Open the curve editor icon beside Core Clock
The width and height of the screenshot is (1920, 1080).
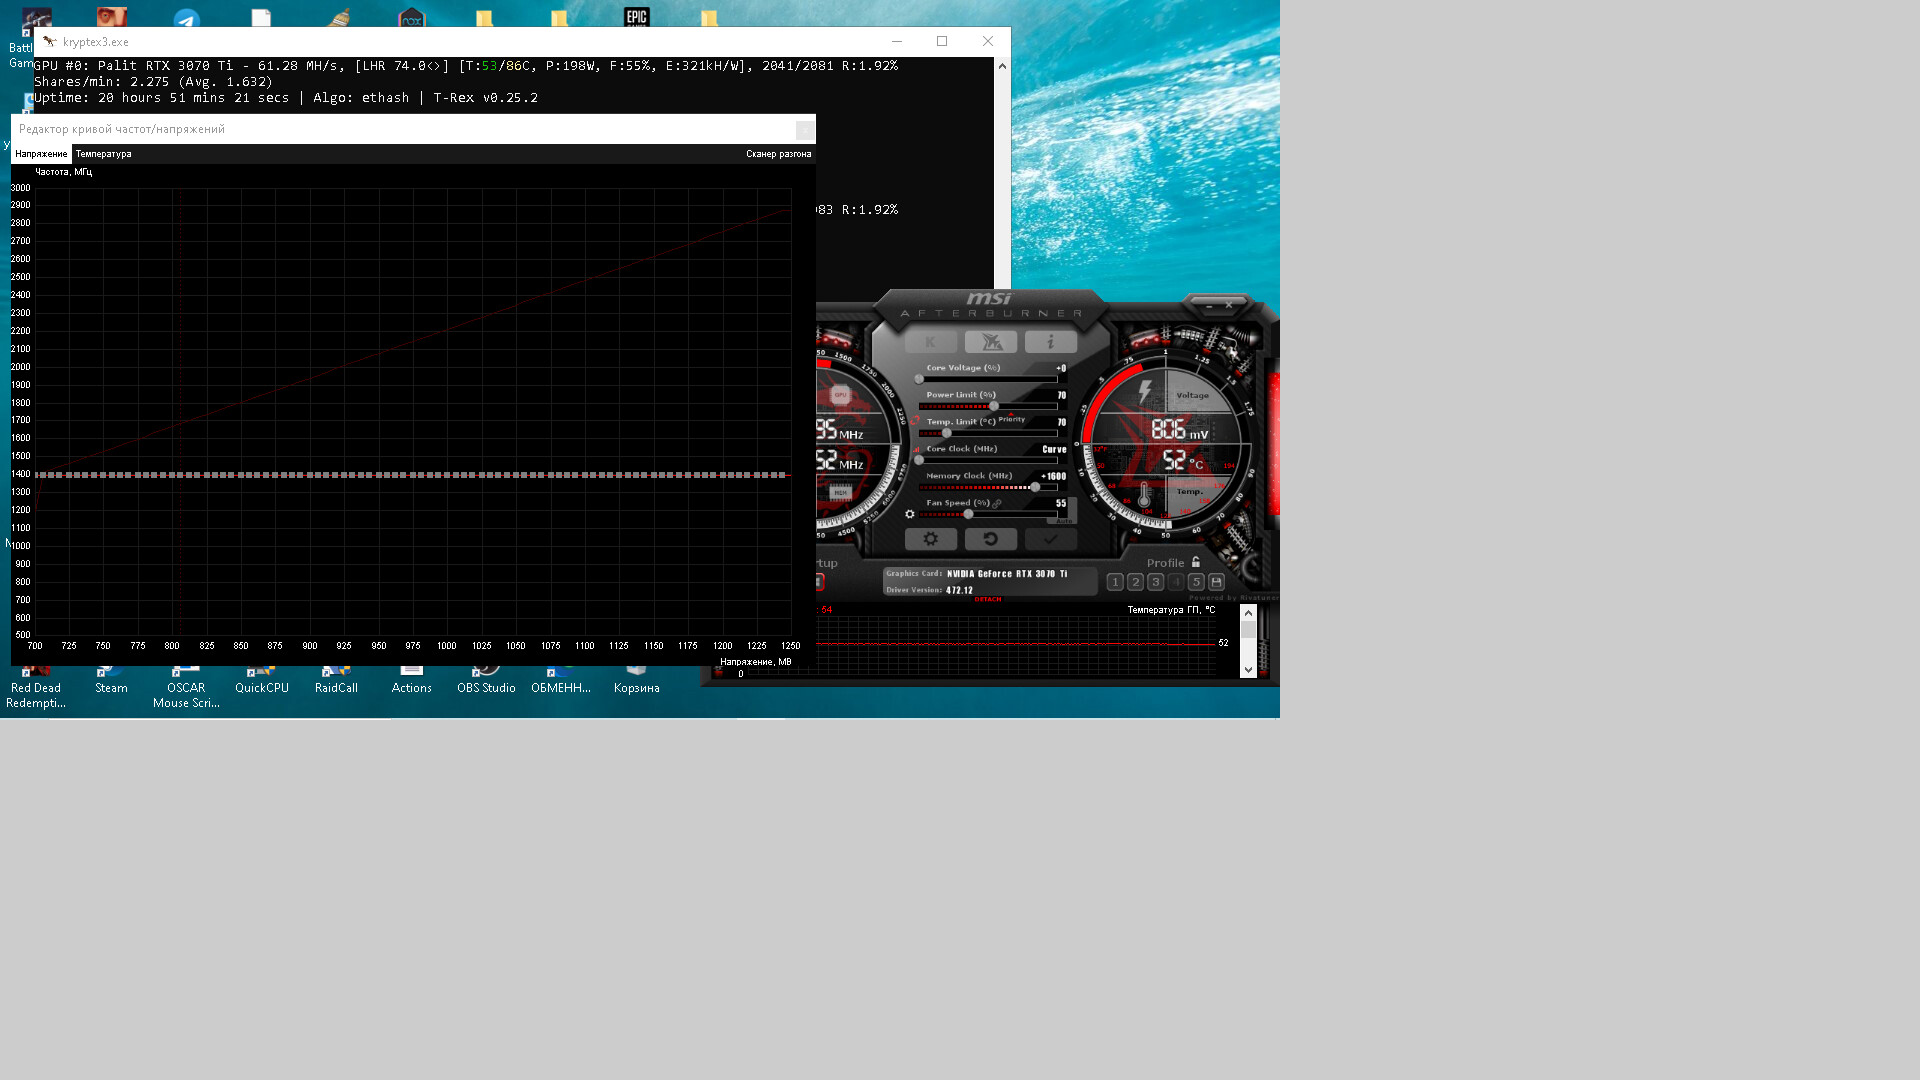click(x=916, y=449)
